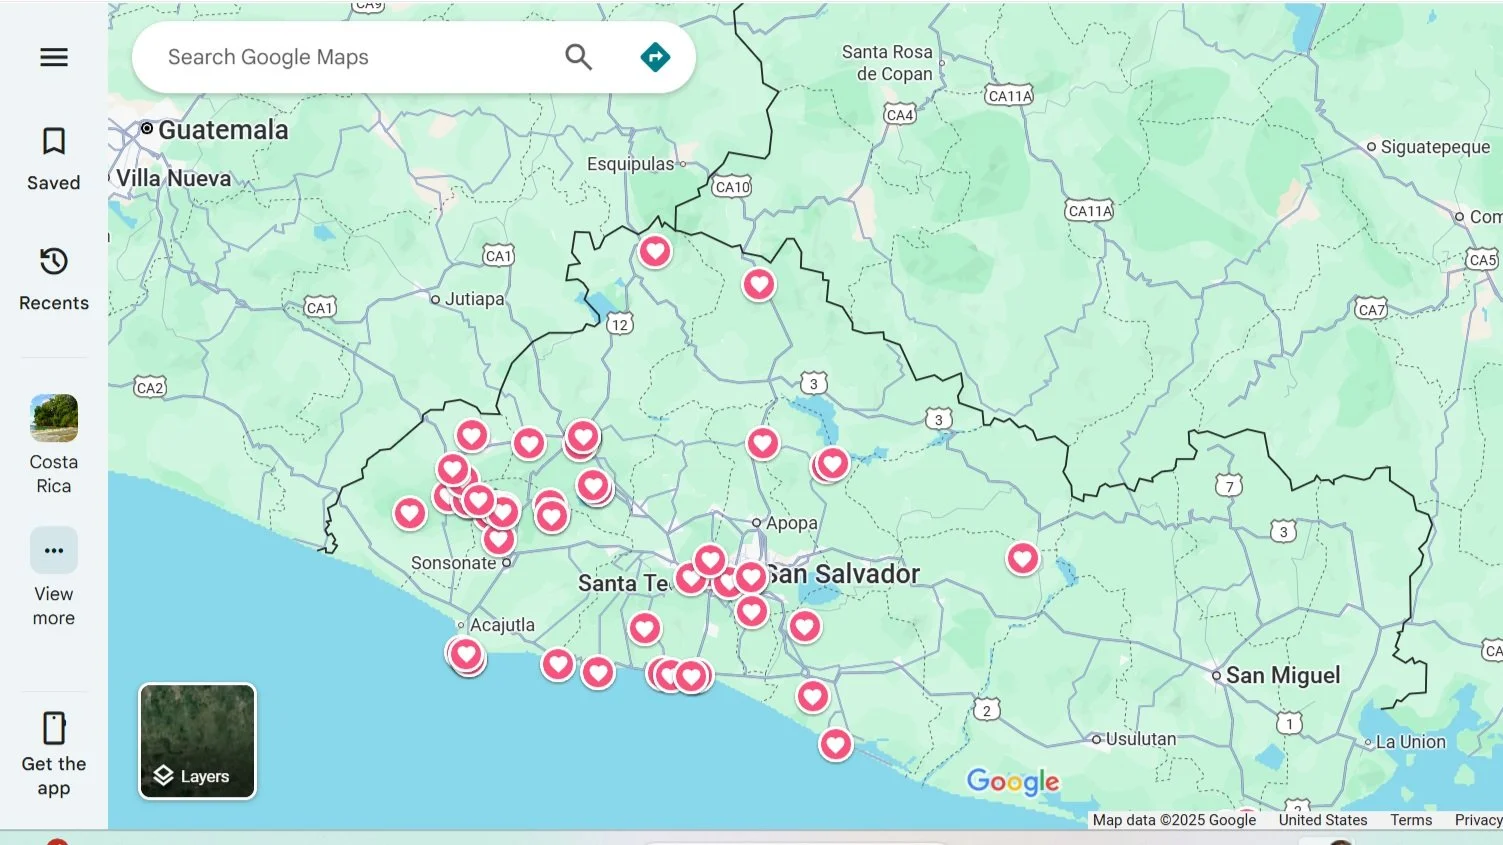Screen dimensions: 1503x845
Task: Click the Villa Nueva label
Action: click(173, 178)
